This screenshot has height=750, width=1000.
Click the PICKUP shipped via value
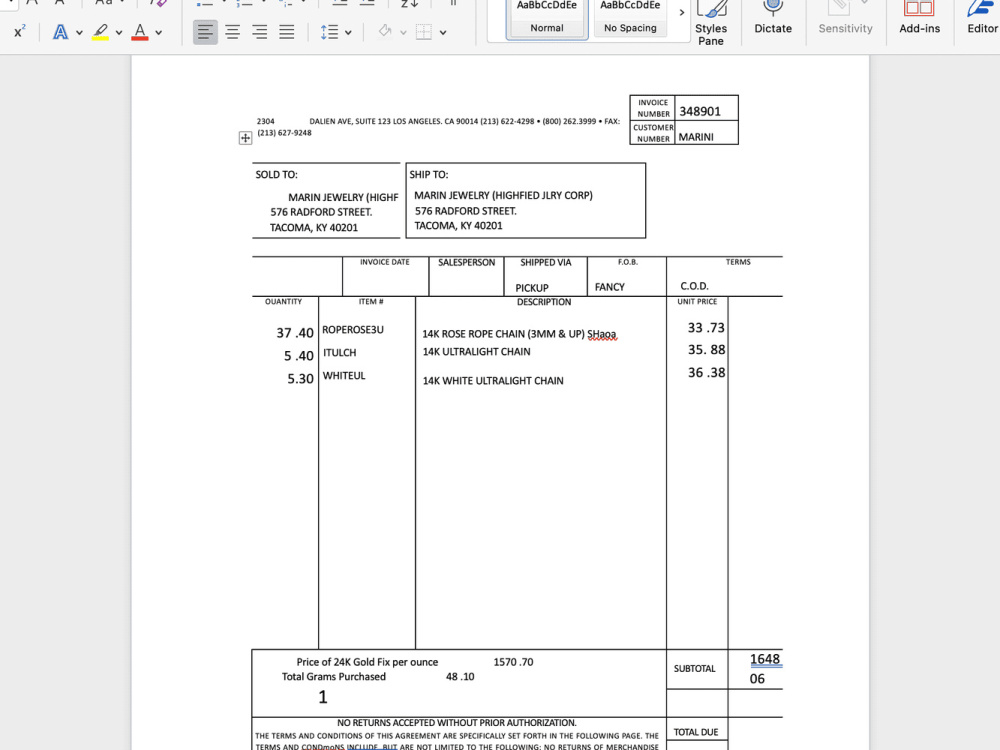[x=532, y=288]
